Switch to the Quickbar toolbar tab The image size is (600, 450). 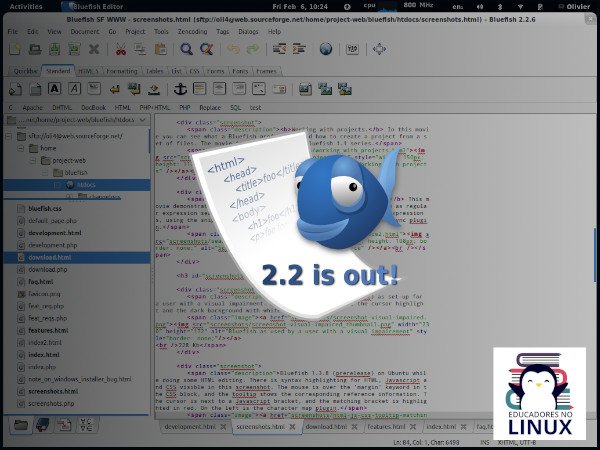[x=25, y=71]
